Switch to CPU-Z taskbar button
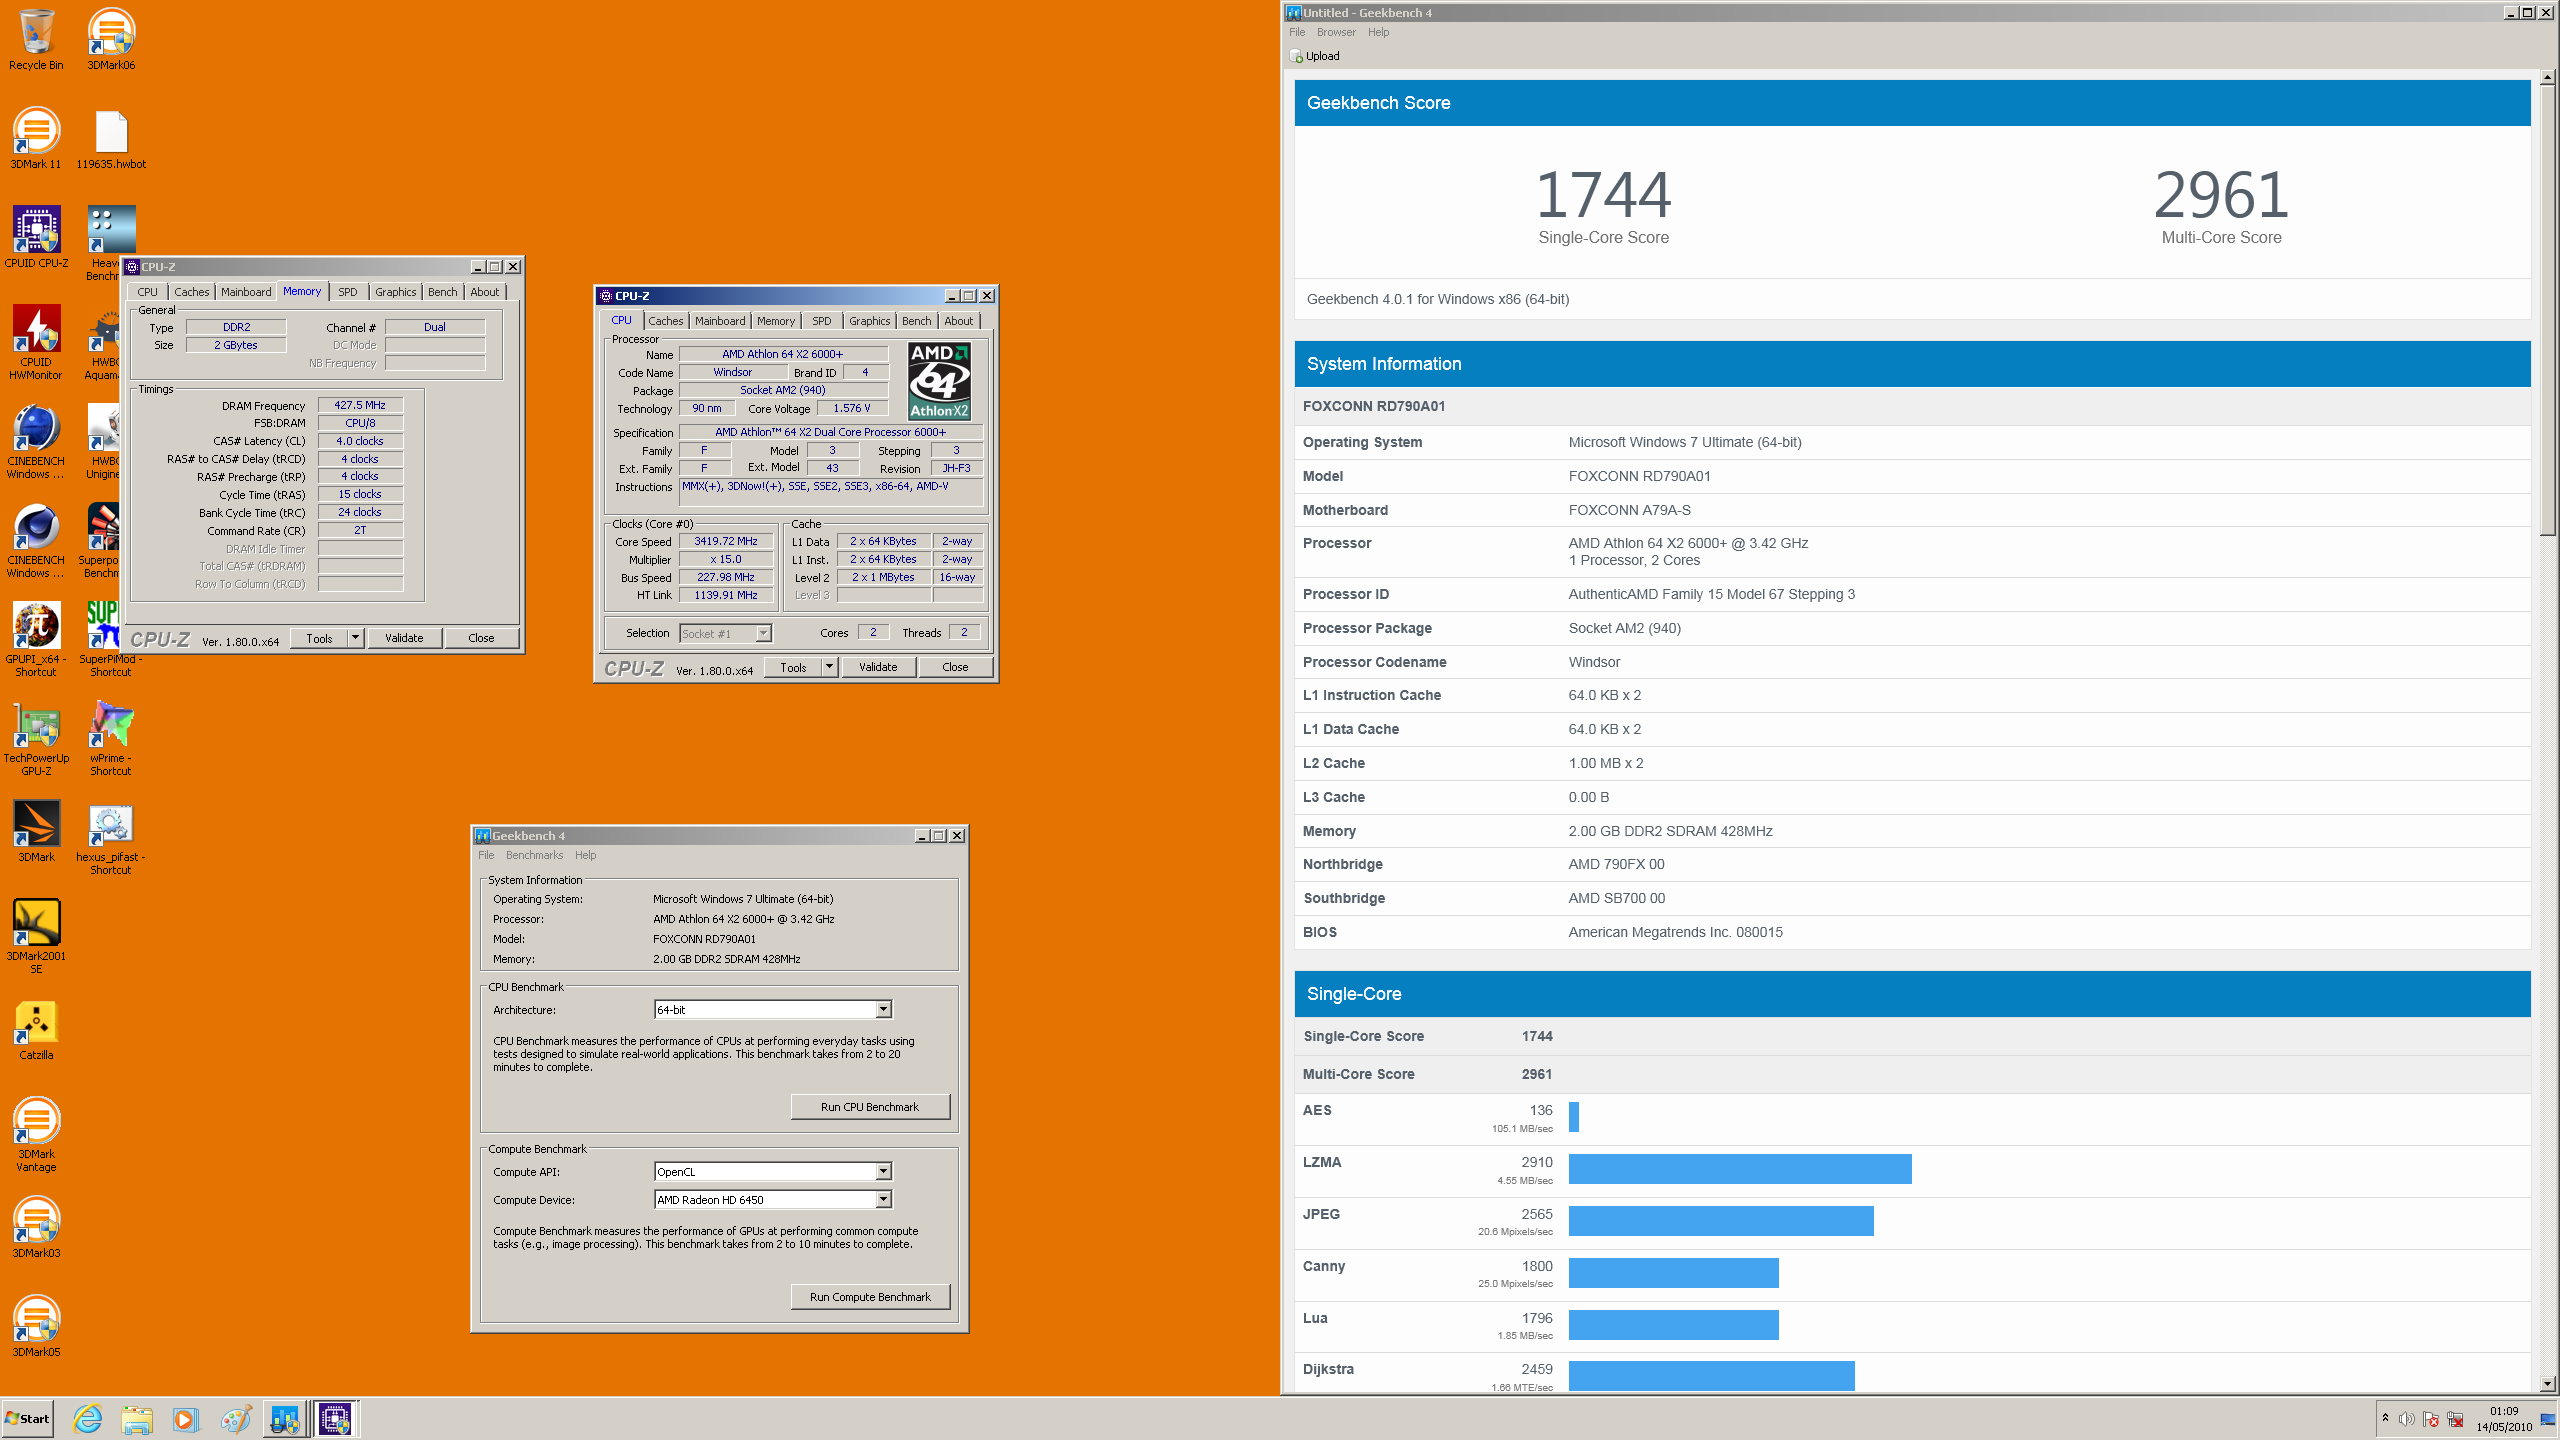Screen dimensions: 2560x1440 tap(335, 1419)
